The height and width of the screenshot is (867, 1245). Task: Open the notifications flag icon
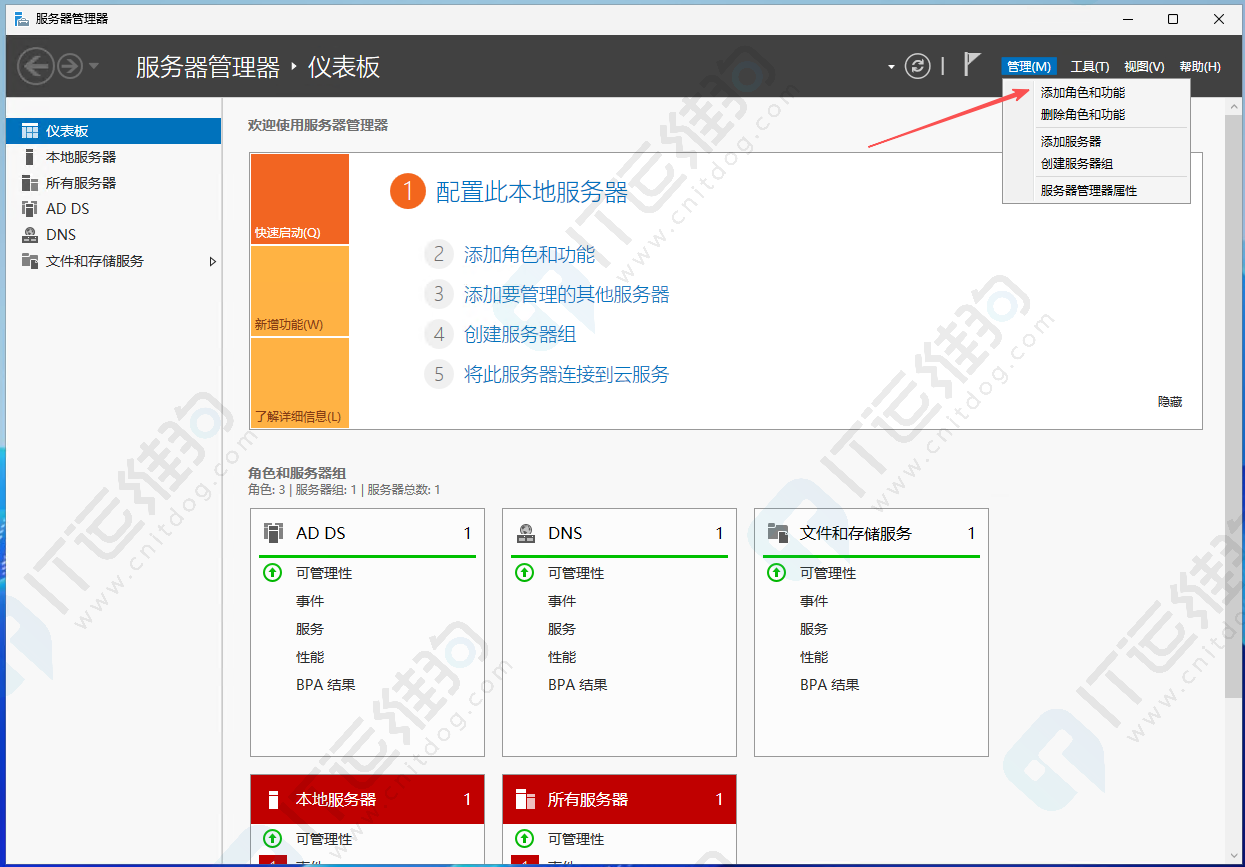pyautogui.click(x=971, y=65)
